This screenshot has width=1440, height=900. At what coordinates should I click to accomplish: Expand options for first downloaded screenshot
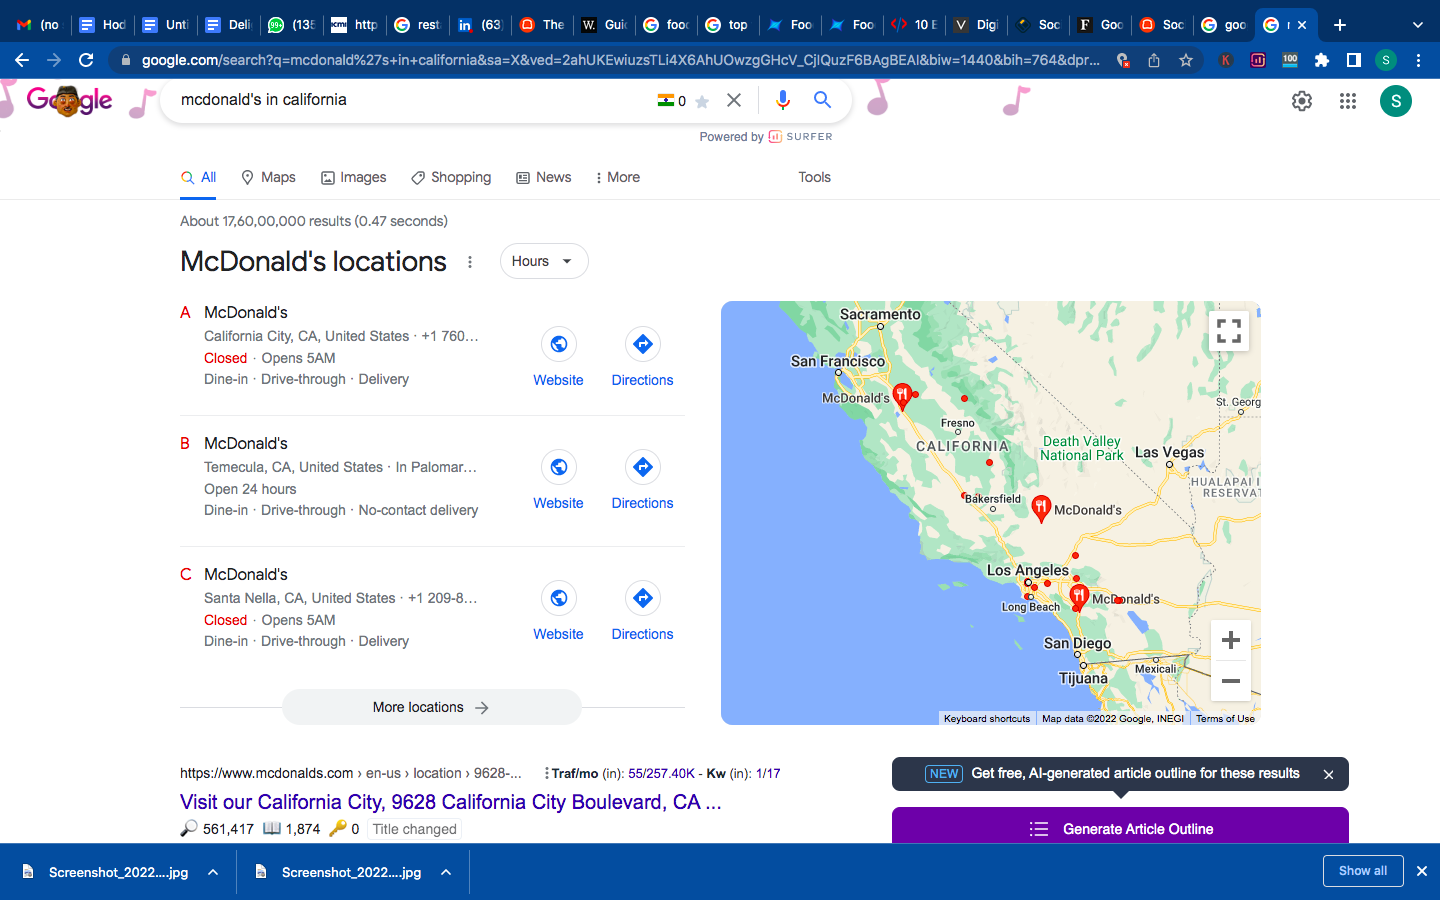[213, 872]
